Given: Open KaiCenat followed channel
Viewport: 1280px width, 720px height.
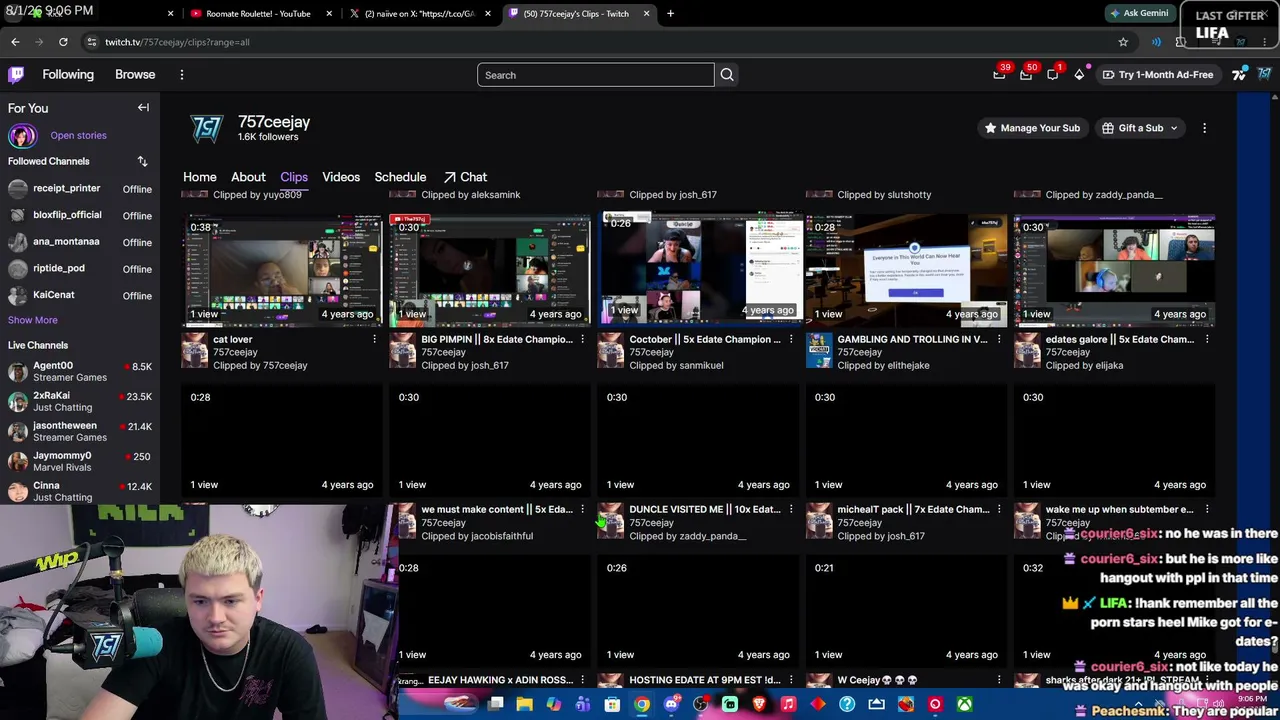Looking at the screenshot, I should click(80, 295).
